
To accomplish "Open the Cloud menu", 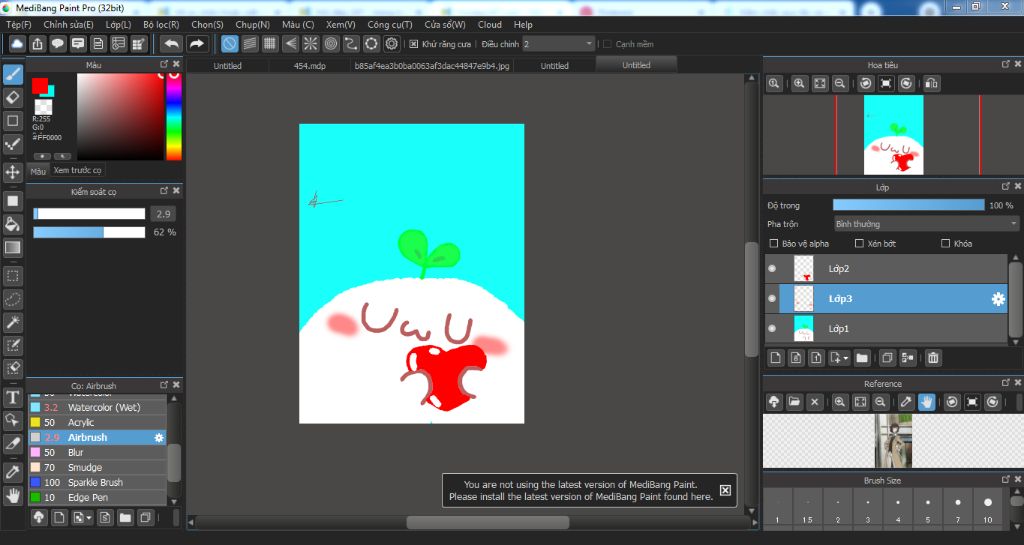I will pos(490,24).
